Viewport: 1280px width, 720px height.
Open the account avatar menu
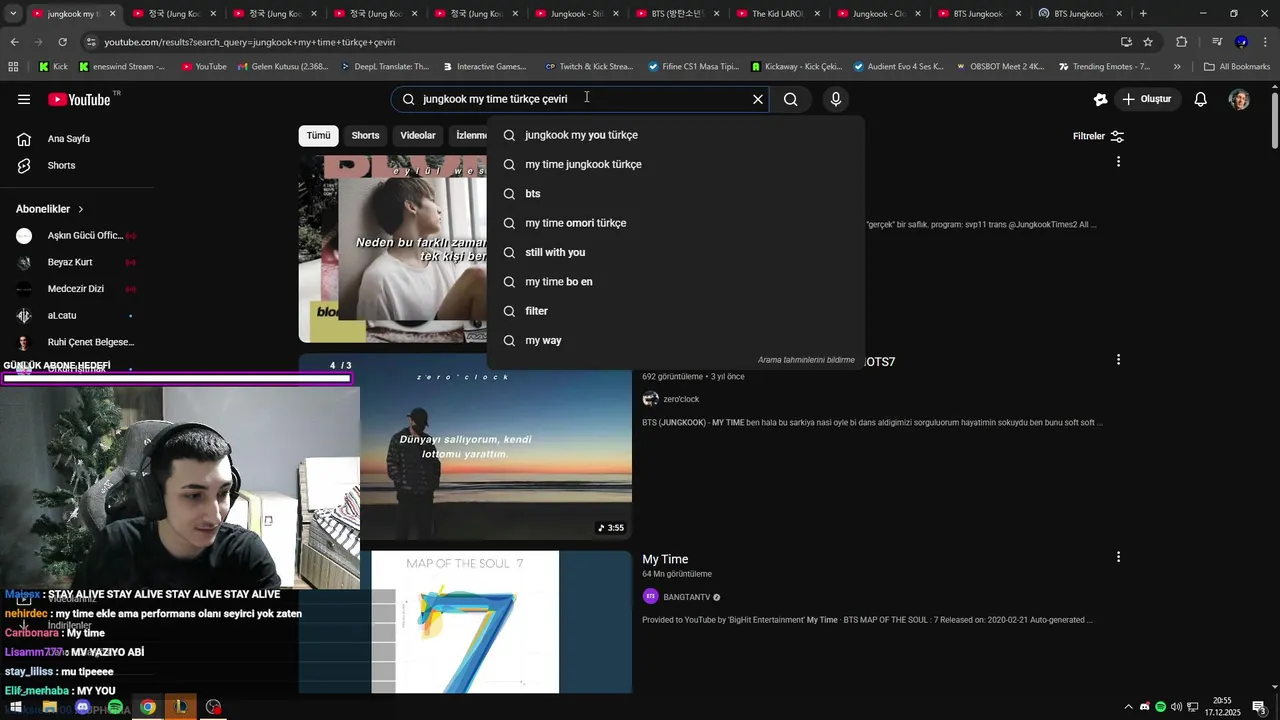(x=1239, y=99)
